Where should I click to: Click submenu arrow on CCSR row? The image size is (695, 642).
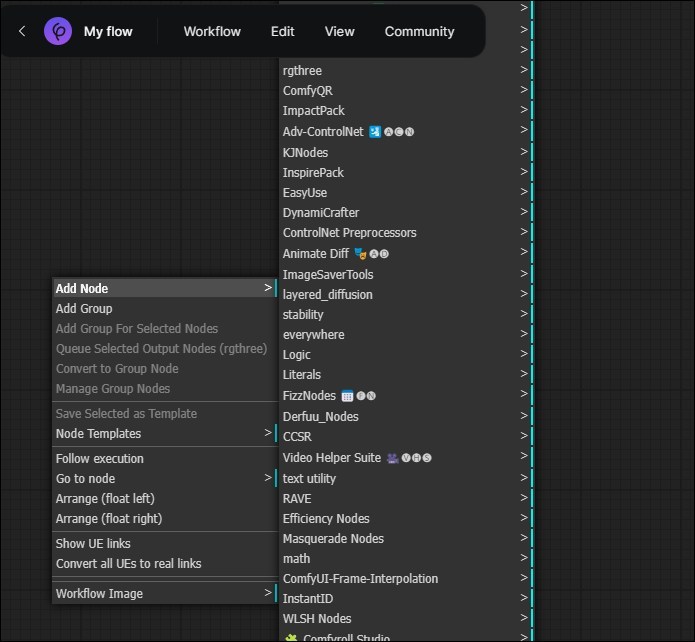point(524,435)
